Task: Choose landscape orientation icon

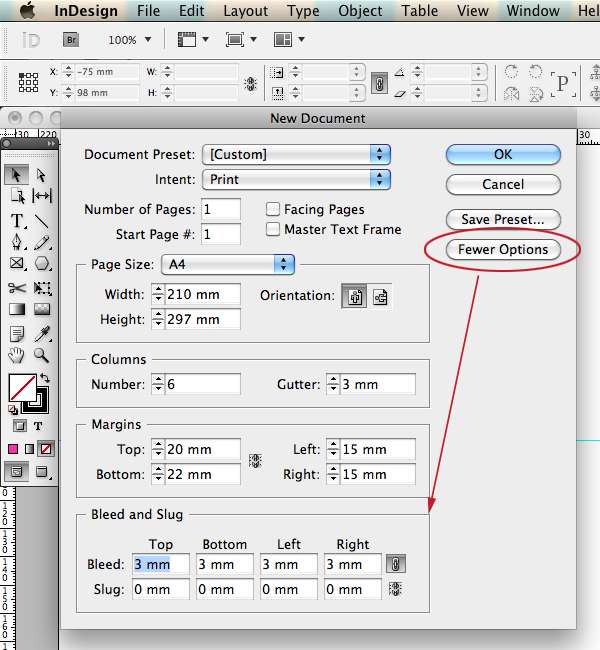Action: click(380, 296)
